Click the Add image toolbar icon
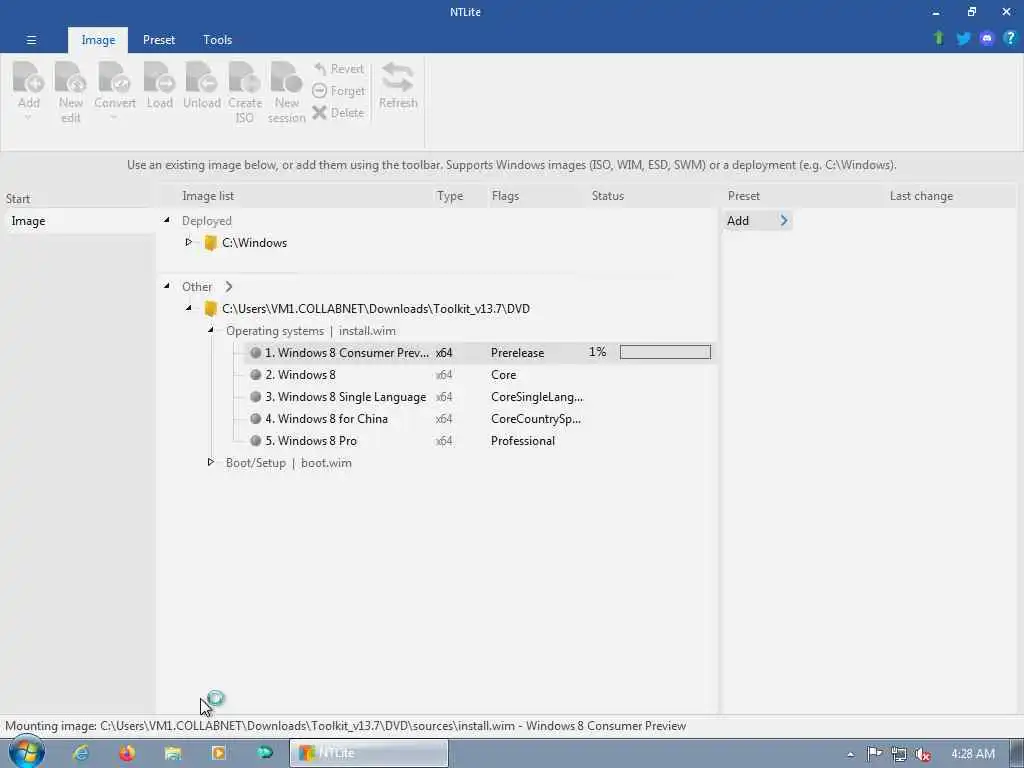Screen dimensions: 1024x768 (28, 77)
